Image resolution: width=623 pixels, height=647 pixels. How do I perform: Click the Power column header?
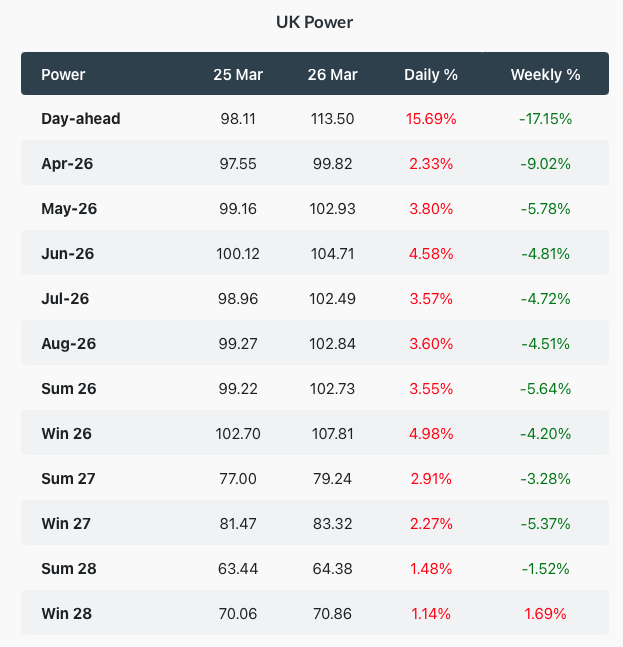(63, 74)
